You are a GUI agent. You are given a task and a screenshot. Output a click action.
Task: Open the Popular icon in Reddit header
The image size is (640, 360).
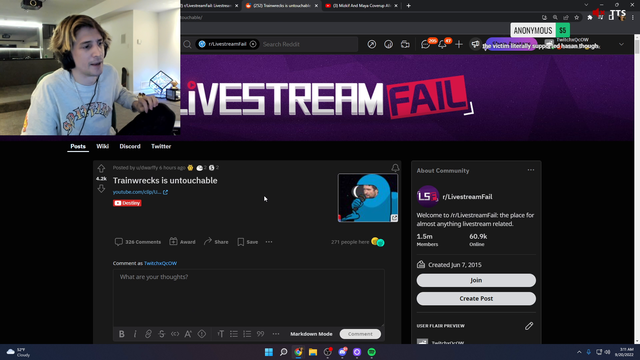[371, 44]
